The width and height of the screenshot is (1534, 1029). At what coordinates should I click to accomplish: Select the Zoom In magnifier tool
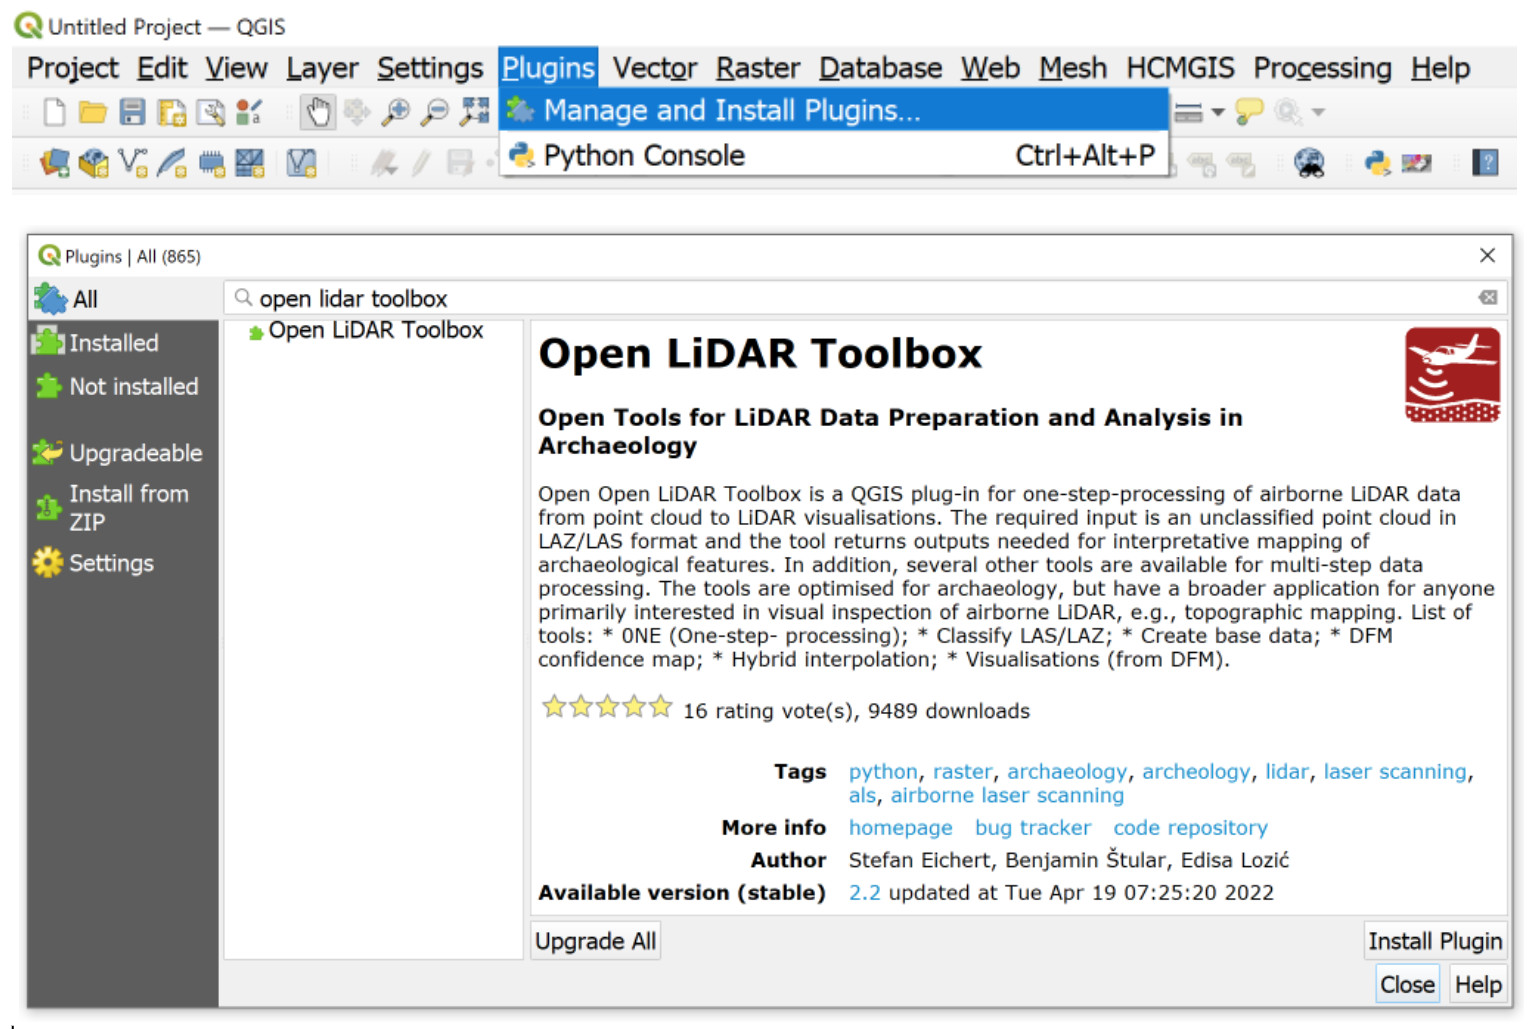(396, 112)
